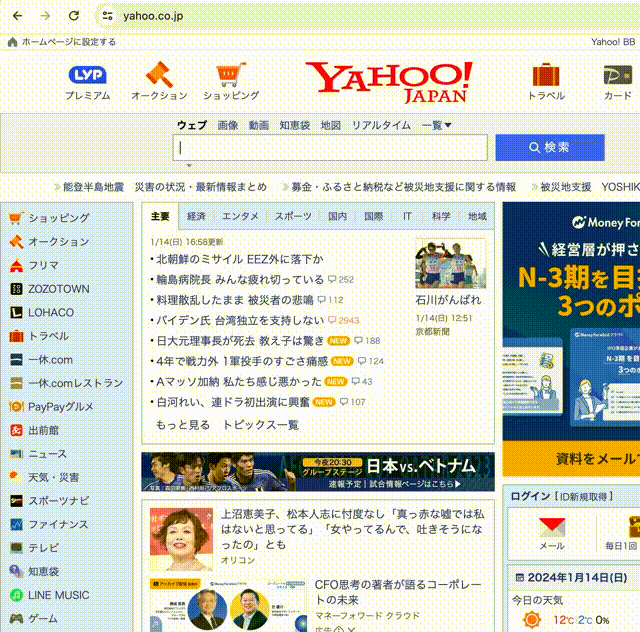Click the home icon next to ホームページに設定する
The image size is (640, 632).
pos(12,42)
